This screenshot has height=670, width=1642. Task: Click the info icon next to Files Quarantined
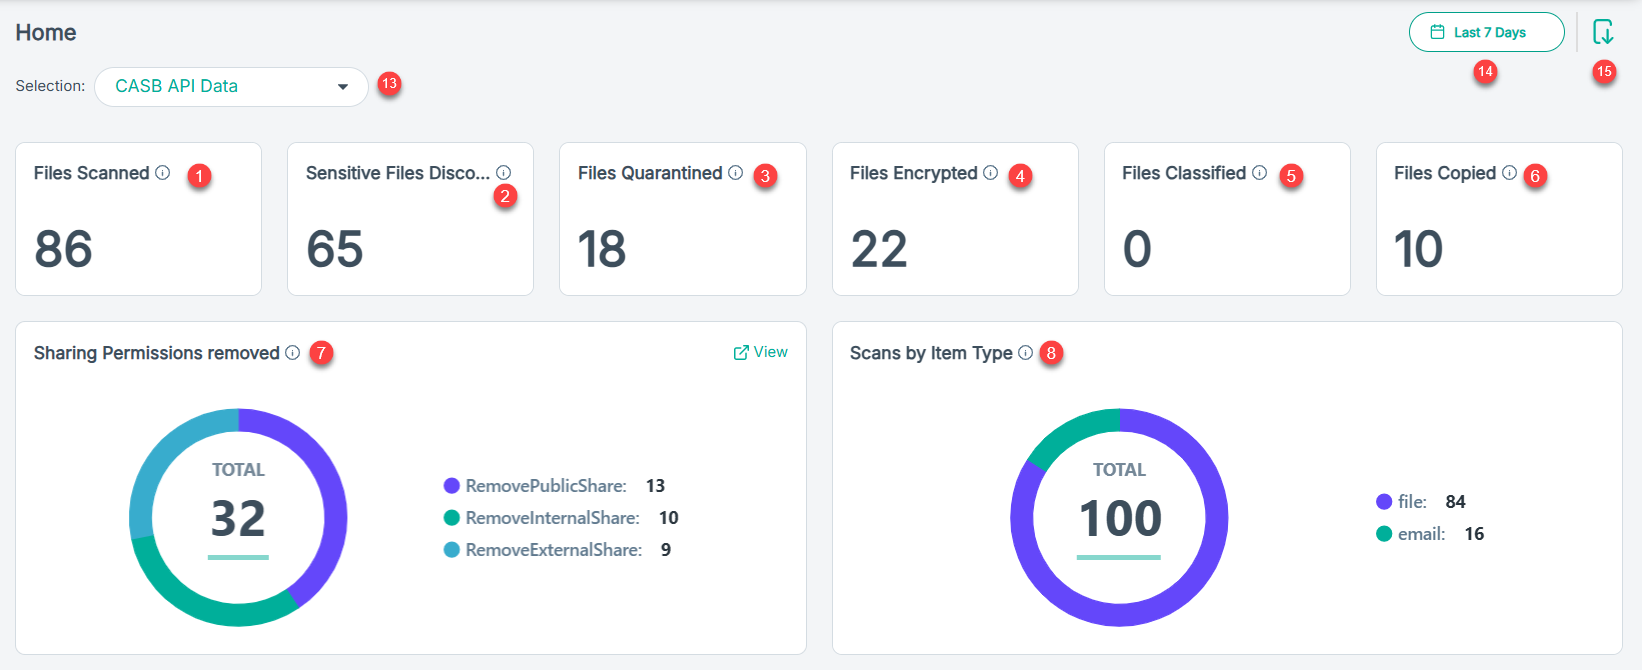pos(735,173)
